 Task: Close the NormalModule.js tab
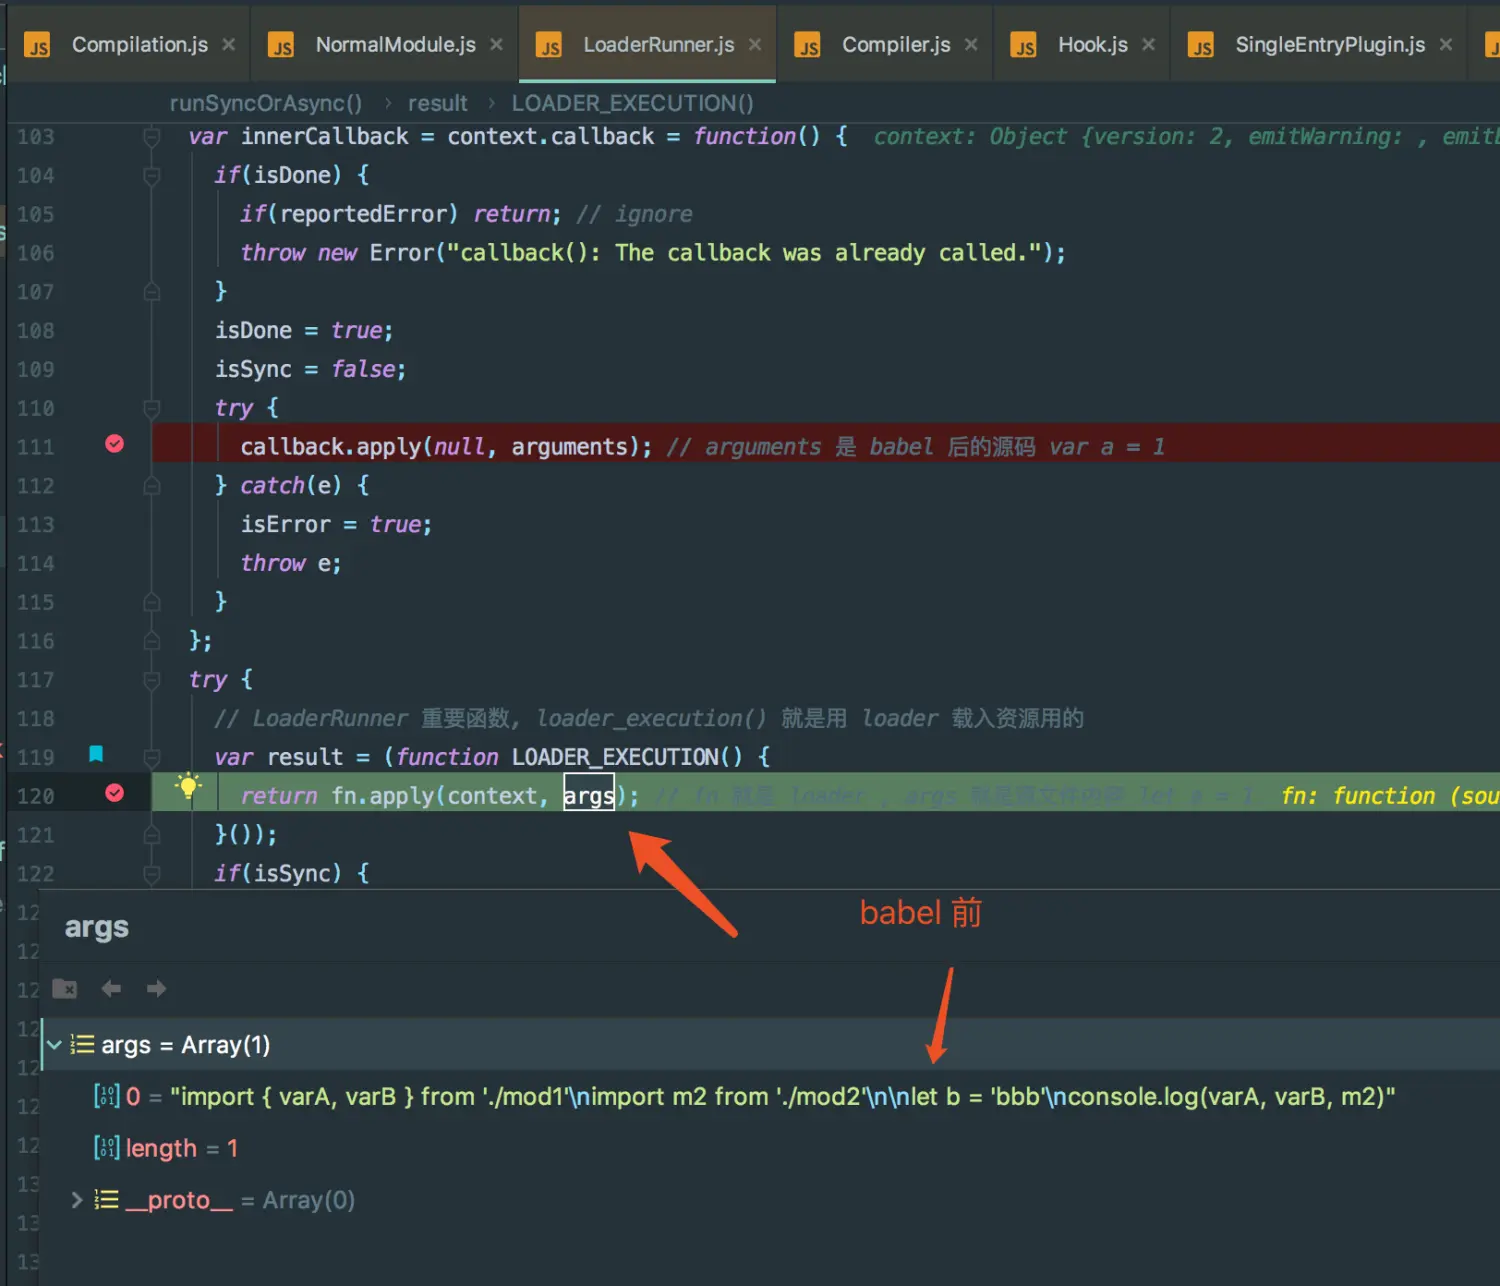(x=496, y=45)
